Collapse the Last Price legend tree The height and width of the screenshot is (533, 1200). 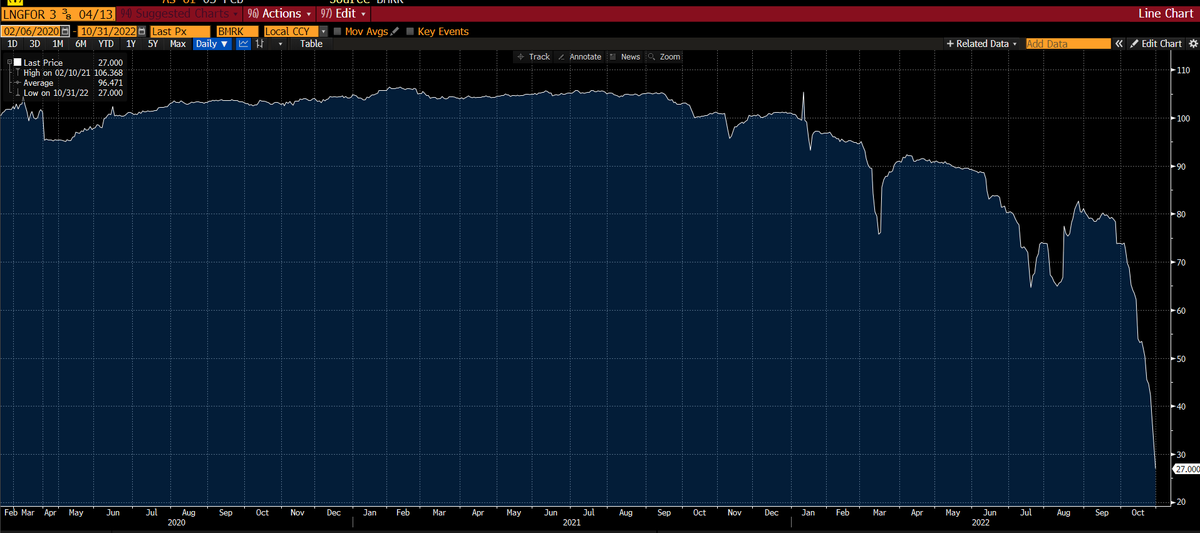(x=9, y=63)
